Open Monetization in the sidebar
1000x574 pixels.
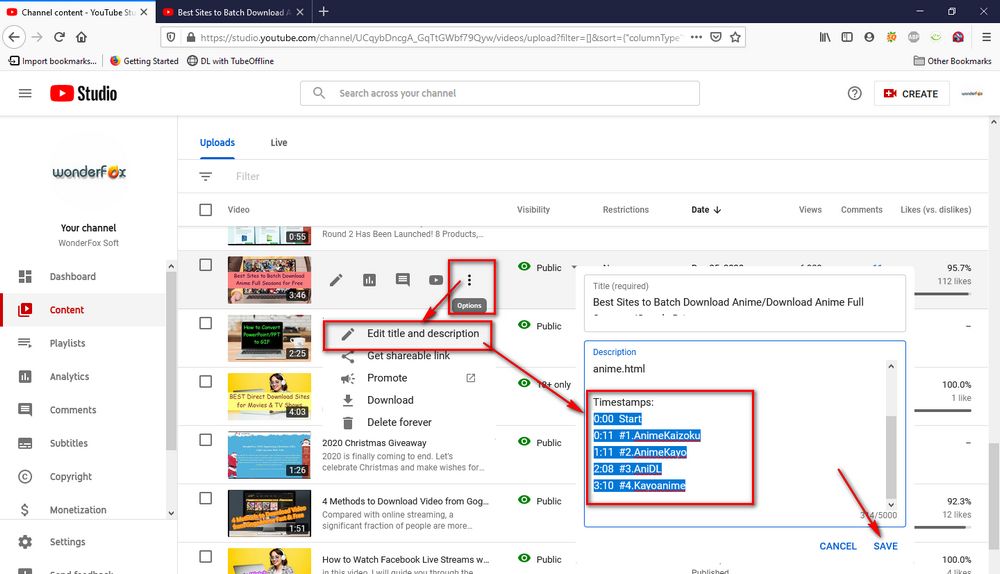click(x=78, y=510)
